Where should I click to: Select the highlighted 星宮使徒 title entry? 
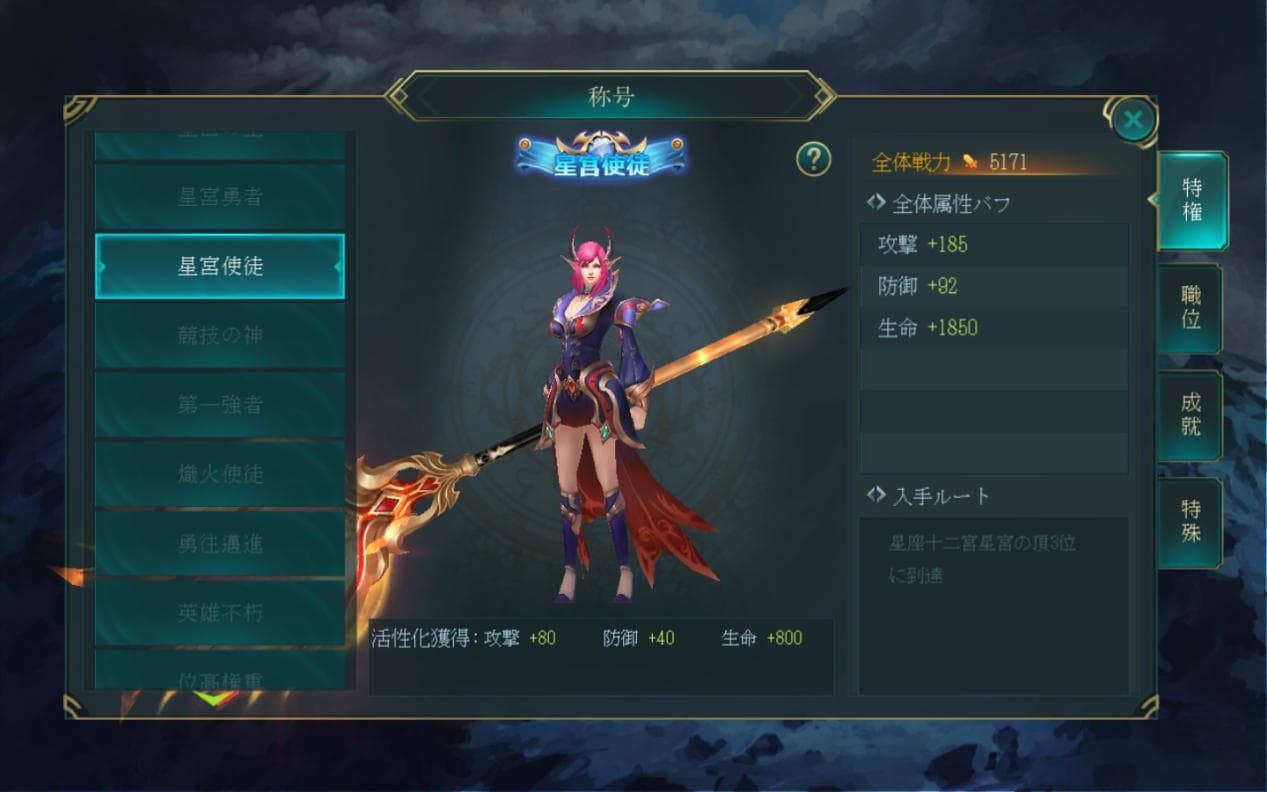[x=220, y=266]
